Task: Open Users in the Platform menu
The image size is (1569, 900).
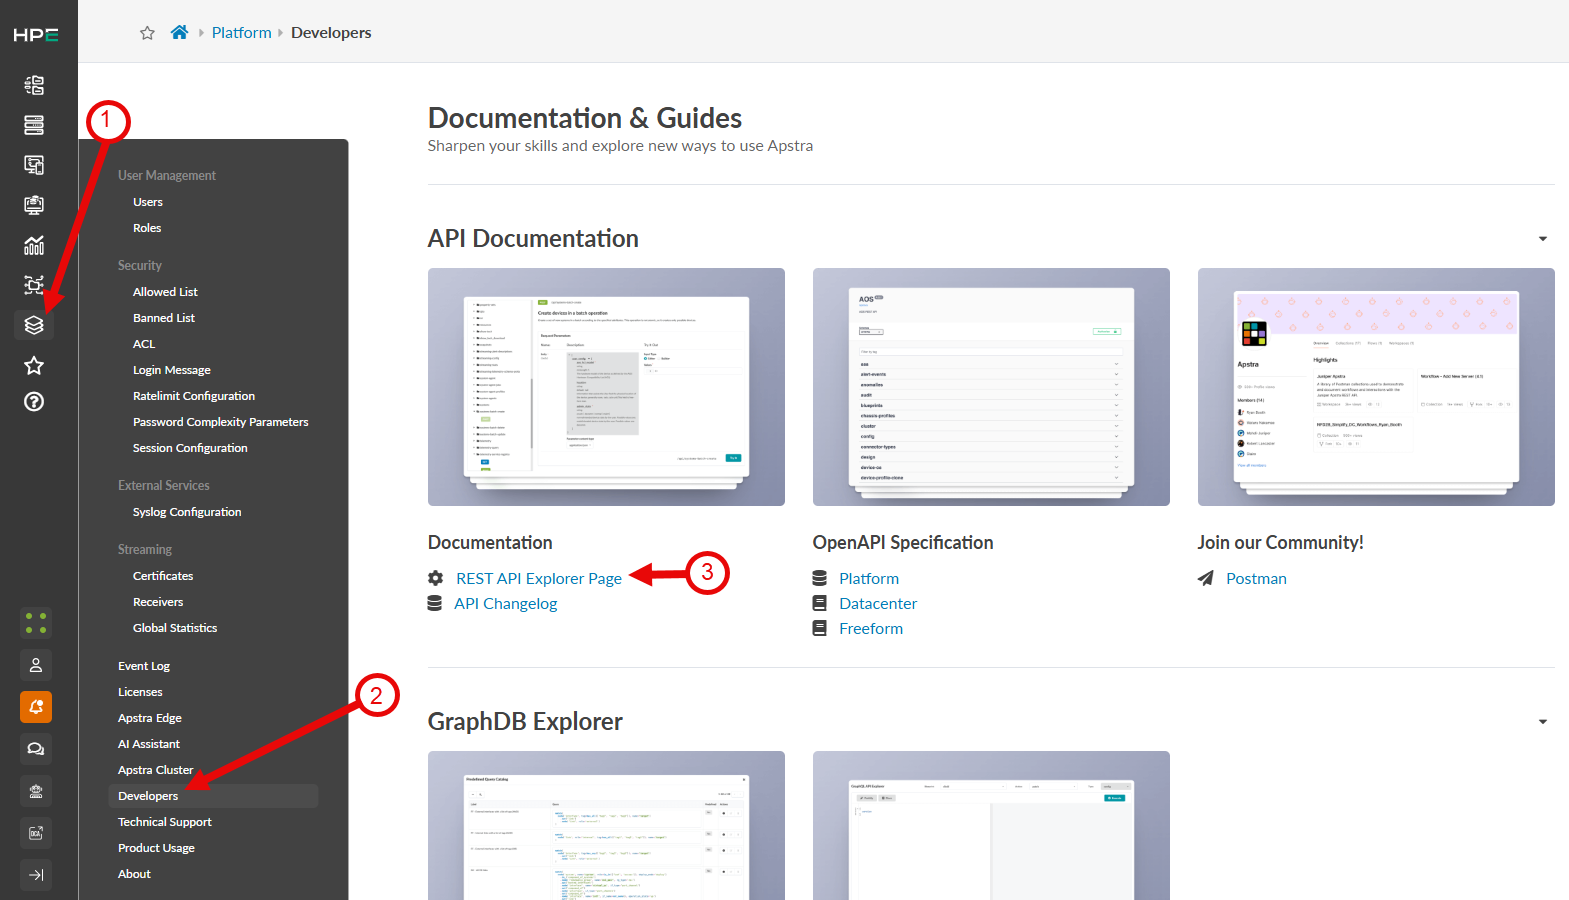Action: point(148,202)
